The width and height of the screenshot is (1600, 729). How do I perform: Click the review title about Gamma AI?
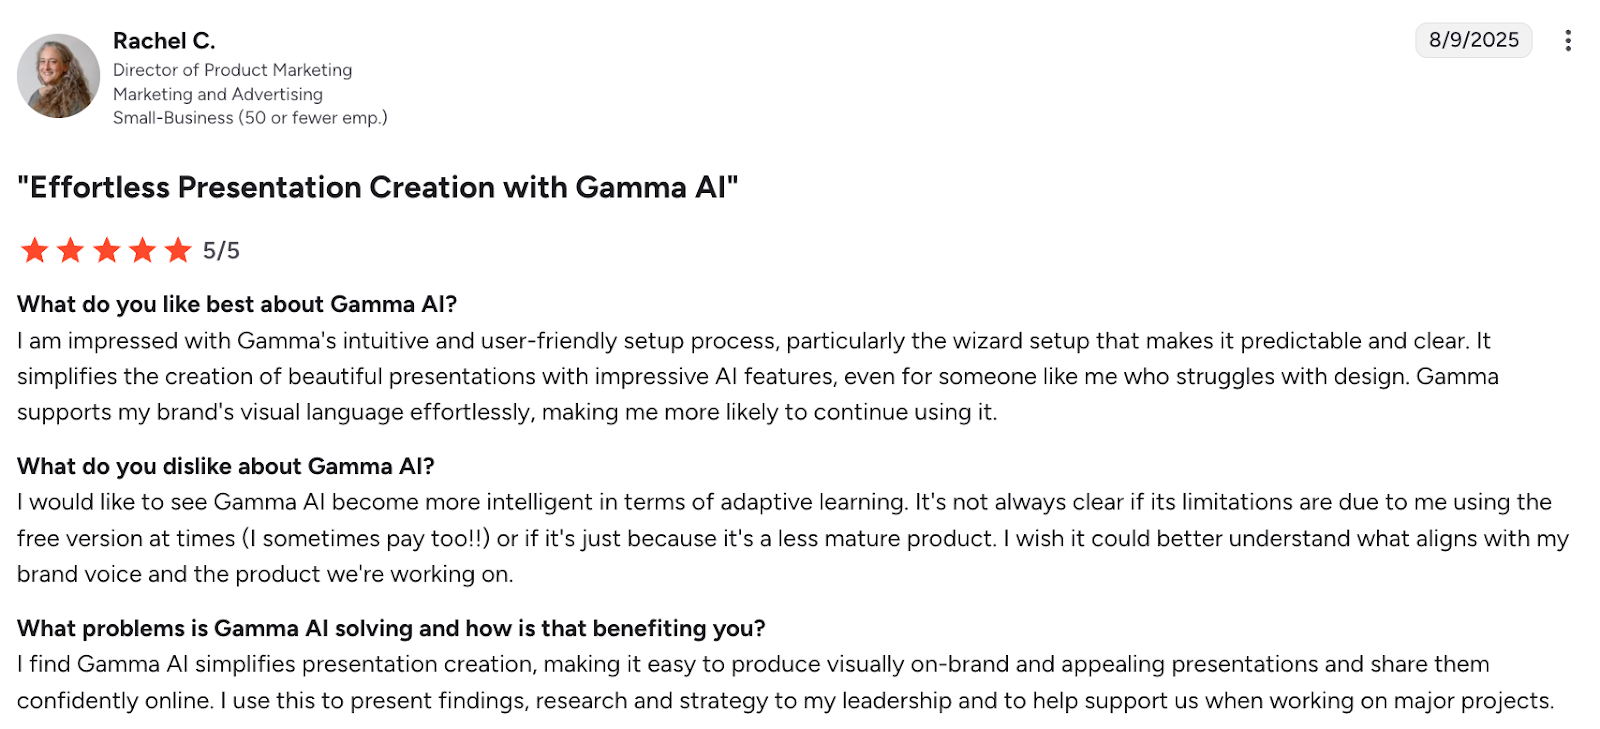(x=378, y=187)
